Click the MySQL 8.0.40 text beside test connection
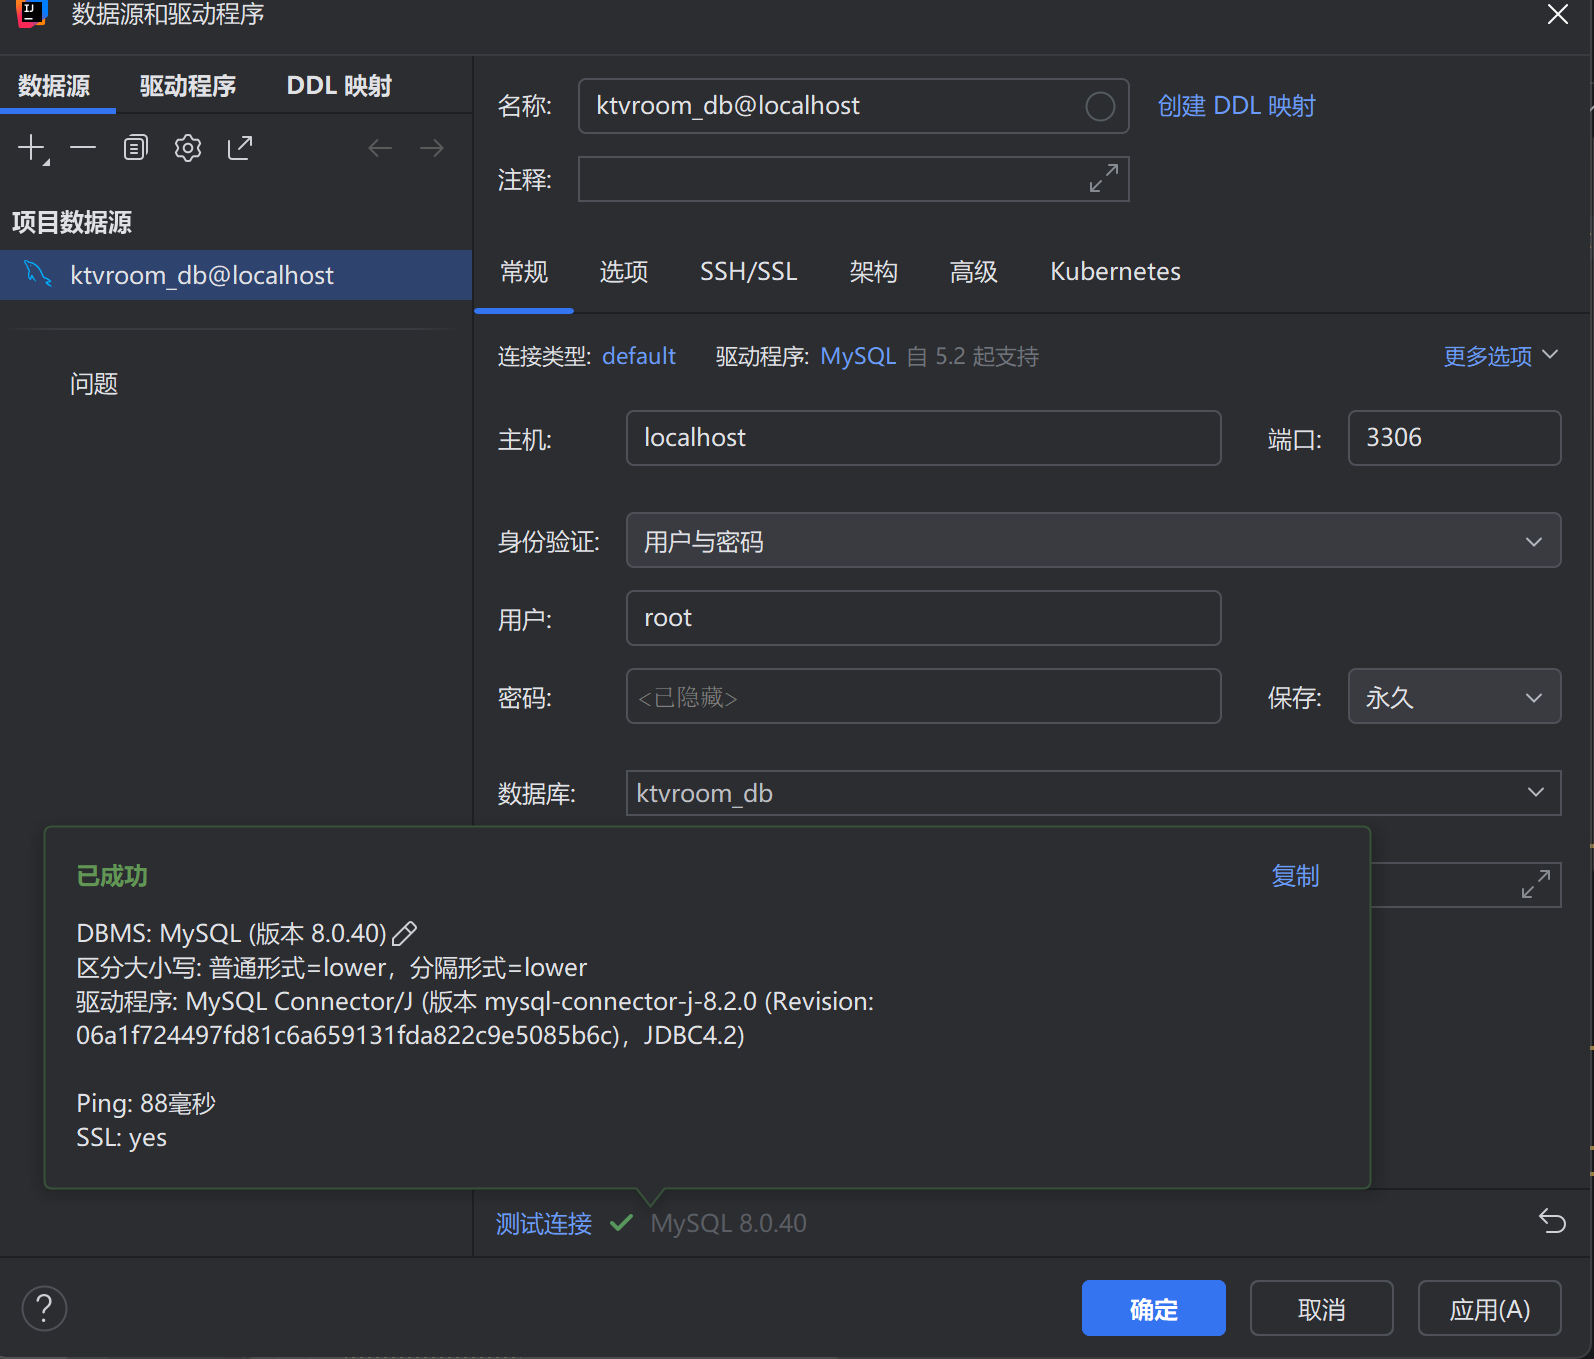 pos(728,1223)
